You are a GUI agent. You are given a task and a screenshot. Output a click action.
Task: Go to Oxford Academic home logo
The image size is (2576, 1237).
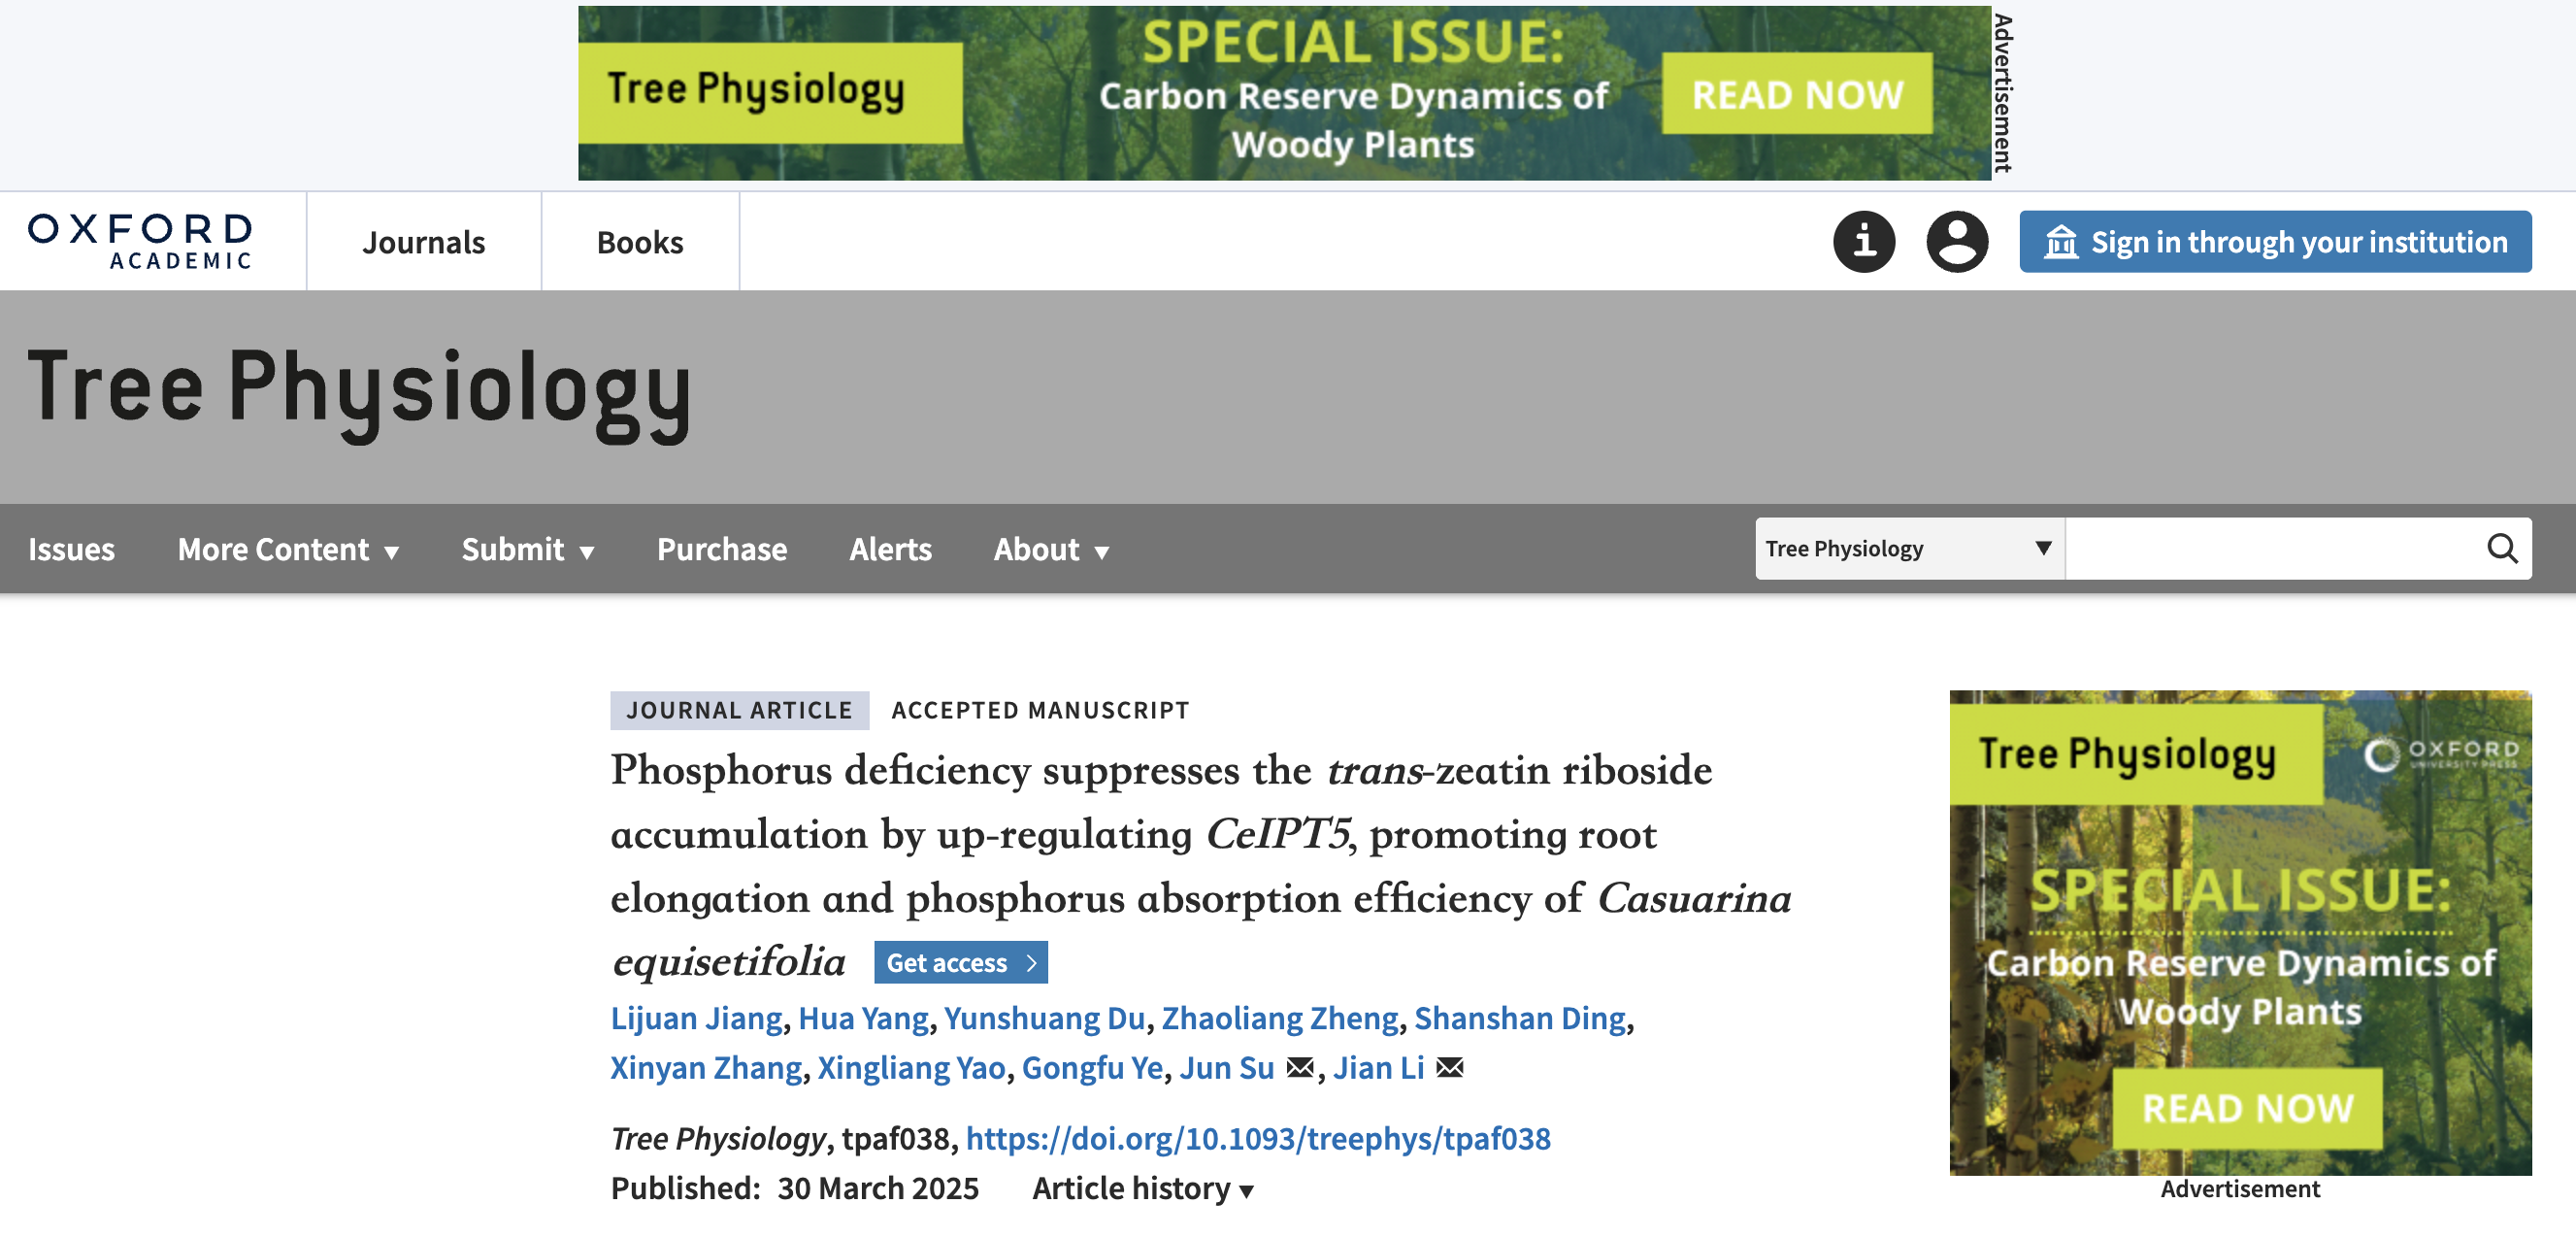pyautogui.click(x=140, y=242)
